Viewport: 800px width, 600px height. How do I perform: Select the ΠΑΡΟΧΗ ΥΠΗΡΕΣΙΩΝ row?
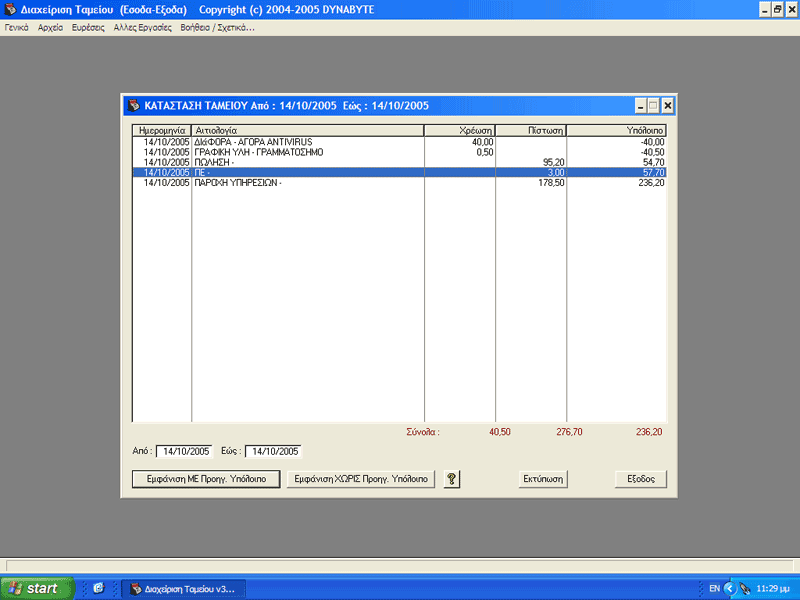pos(399,183)
